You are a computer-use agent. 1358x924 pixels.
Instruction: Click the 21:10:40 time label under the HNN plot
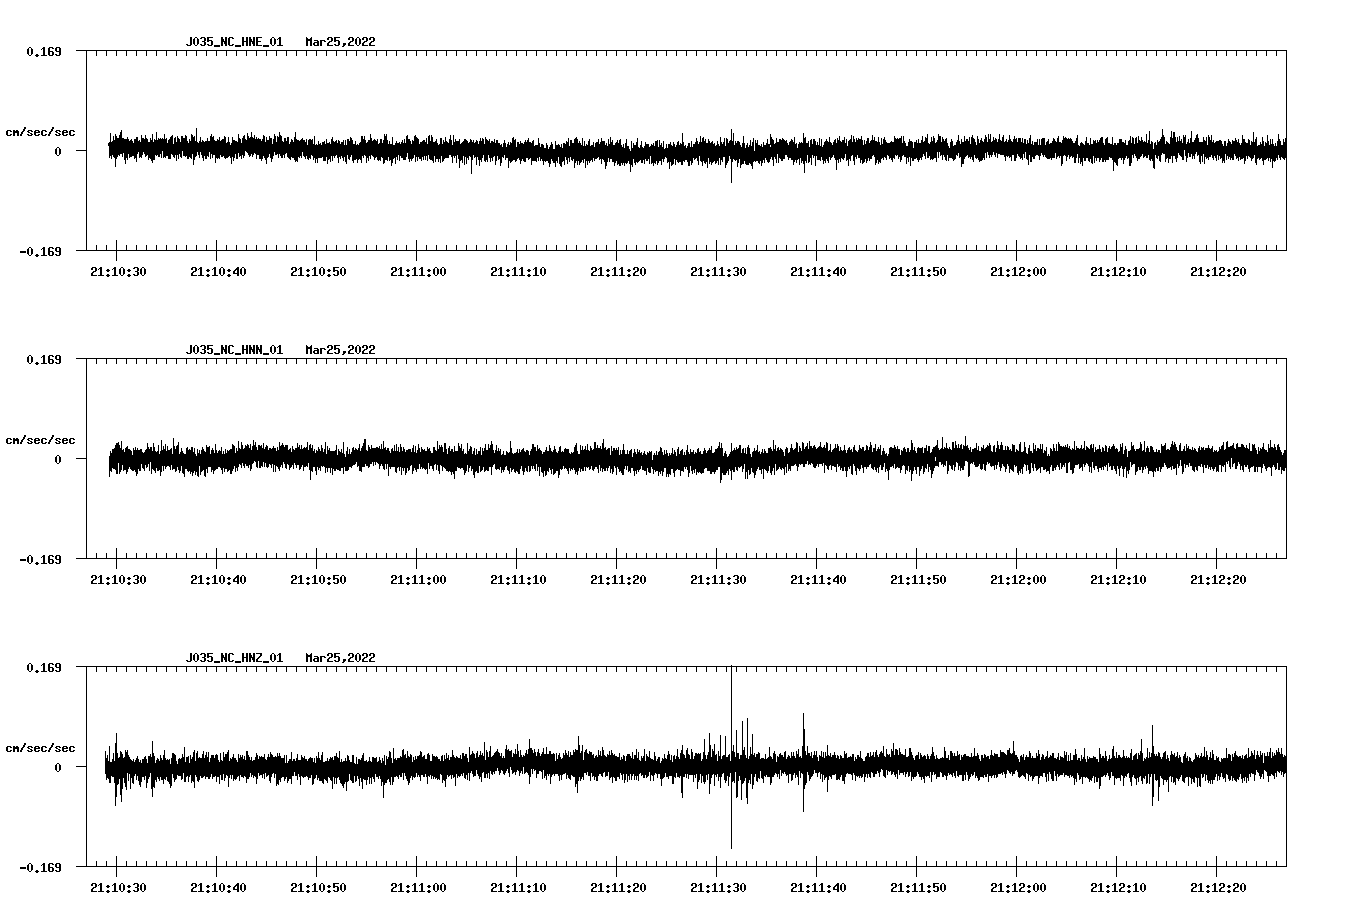[218, 580]
